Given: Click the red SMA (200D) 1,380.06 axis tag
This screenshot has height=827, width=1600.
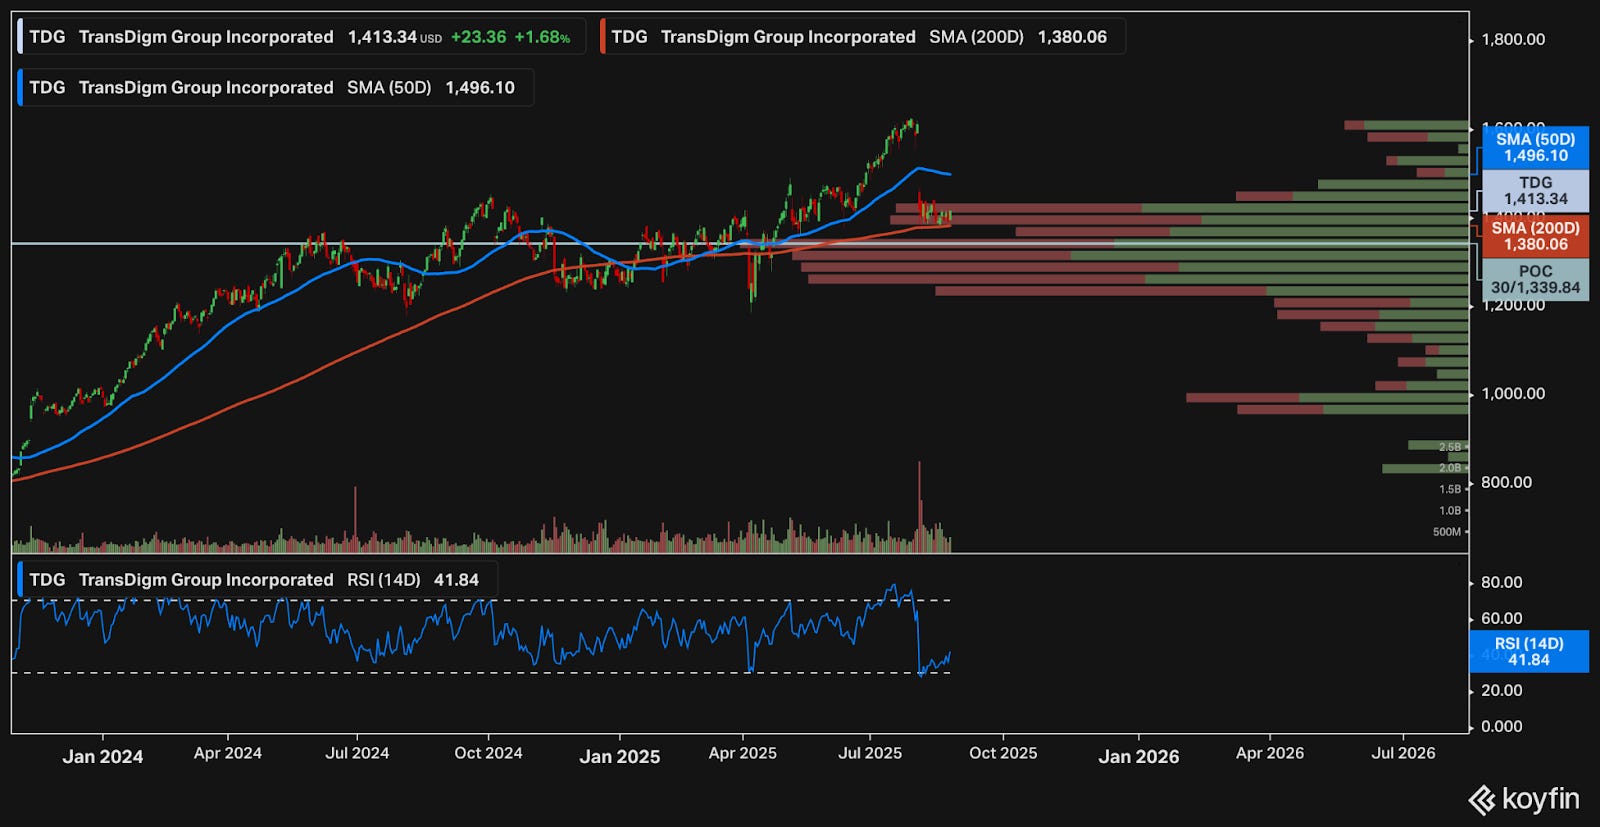Looking at the screenshot, I should click(1535, 236).
